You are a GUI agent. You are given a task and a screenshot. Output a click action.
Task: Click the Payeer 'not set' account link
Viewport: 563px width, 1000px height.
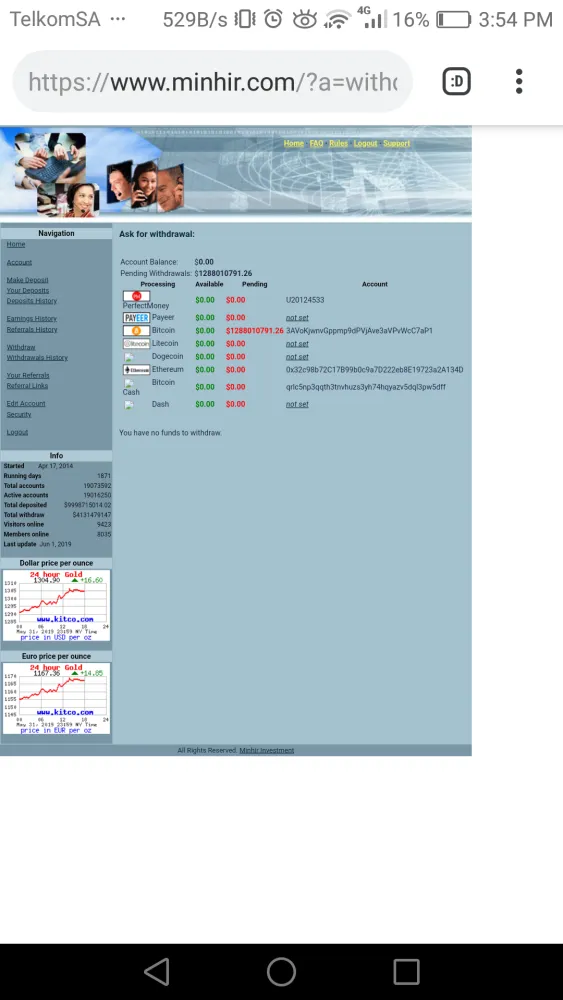click(x=297, y=318)
